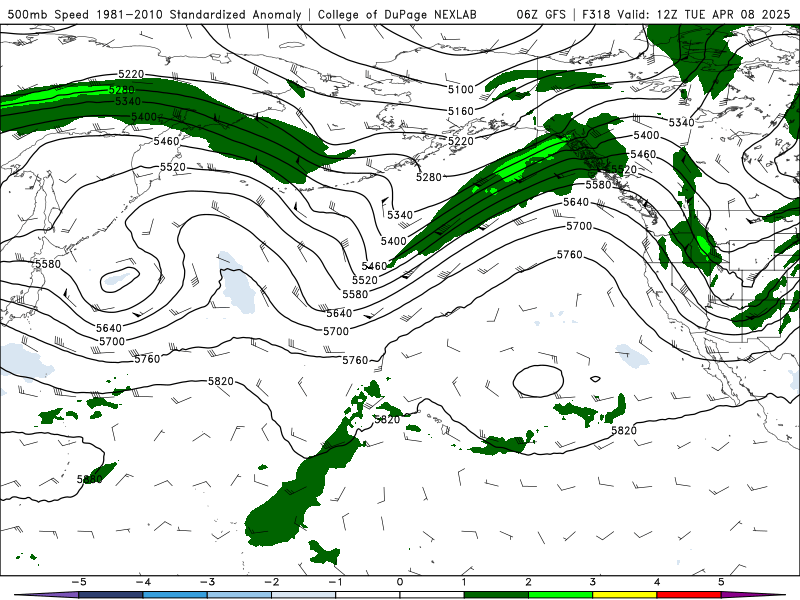Select the bright green colorbar swatch
The width and height of the screenshot is (800, 600).
pyautogui.click(x=560, y=595)
